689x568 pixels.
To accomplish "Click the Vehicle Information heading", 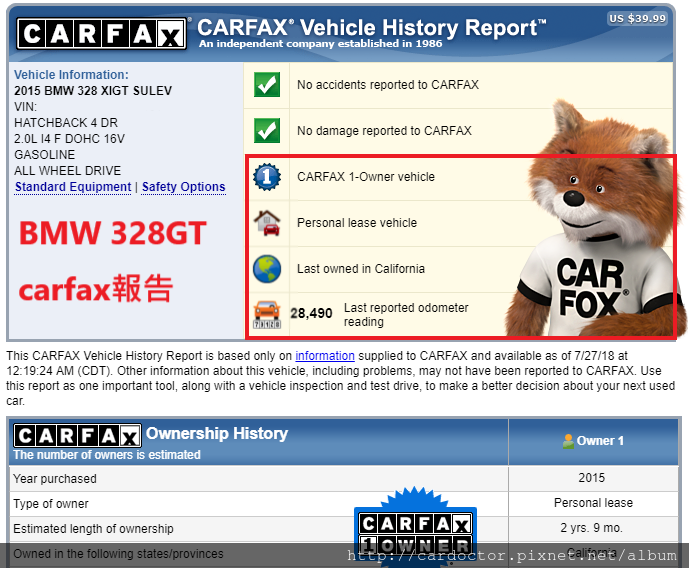I will [71, 75].
